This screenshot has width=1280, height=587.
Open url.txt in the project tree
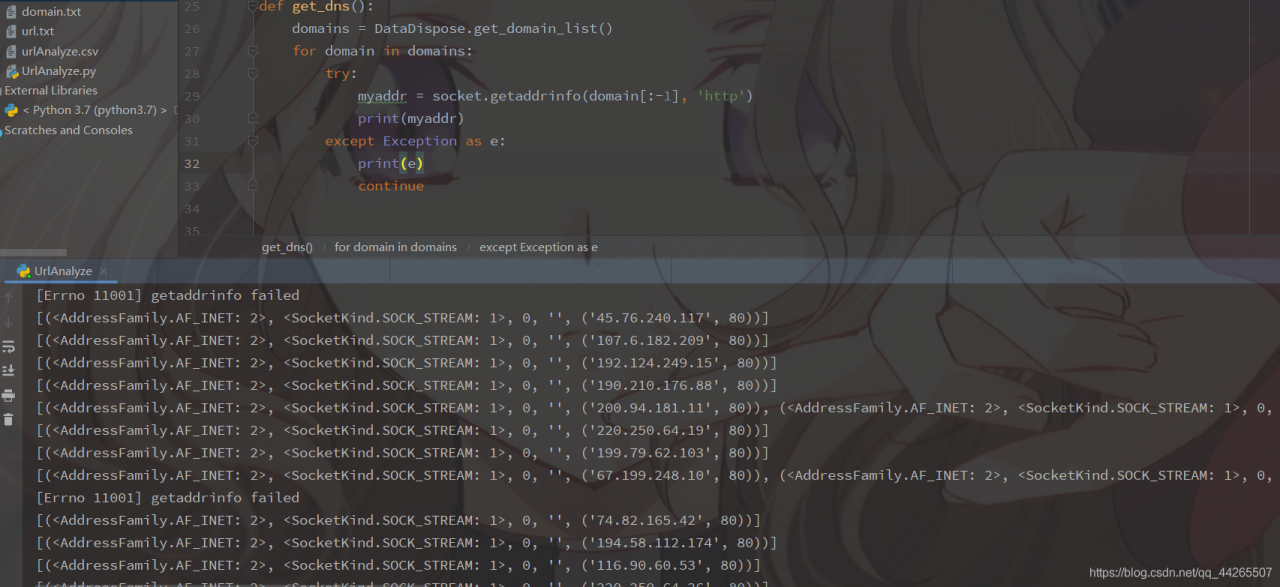[x=38, y=31]
